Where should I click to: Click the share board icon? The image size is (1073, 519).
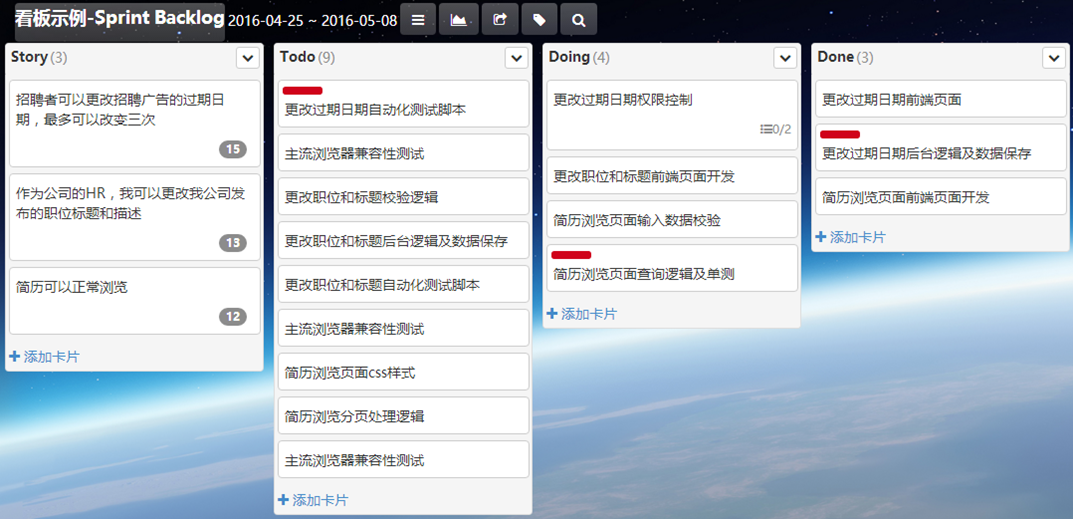click(x=500, y=19)
